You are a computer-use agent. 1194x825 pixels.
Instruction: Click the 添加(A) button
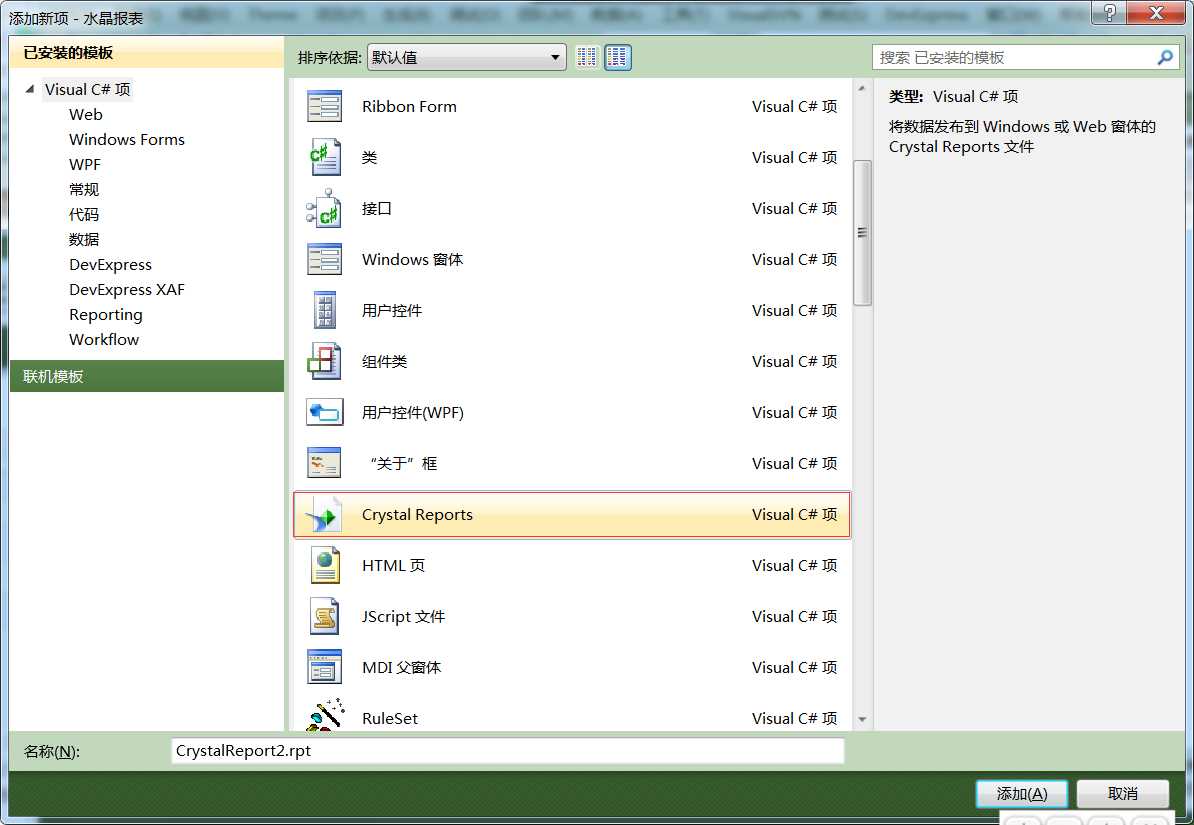click(x=1022, y=794)
